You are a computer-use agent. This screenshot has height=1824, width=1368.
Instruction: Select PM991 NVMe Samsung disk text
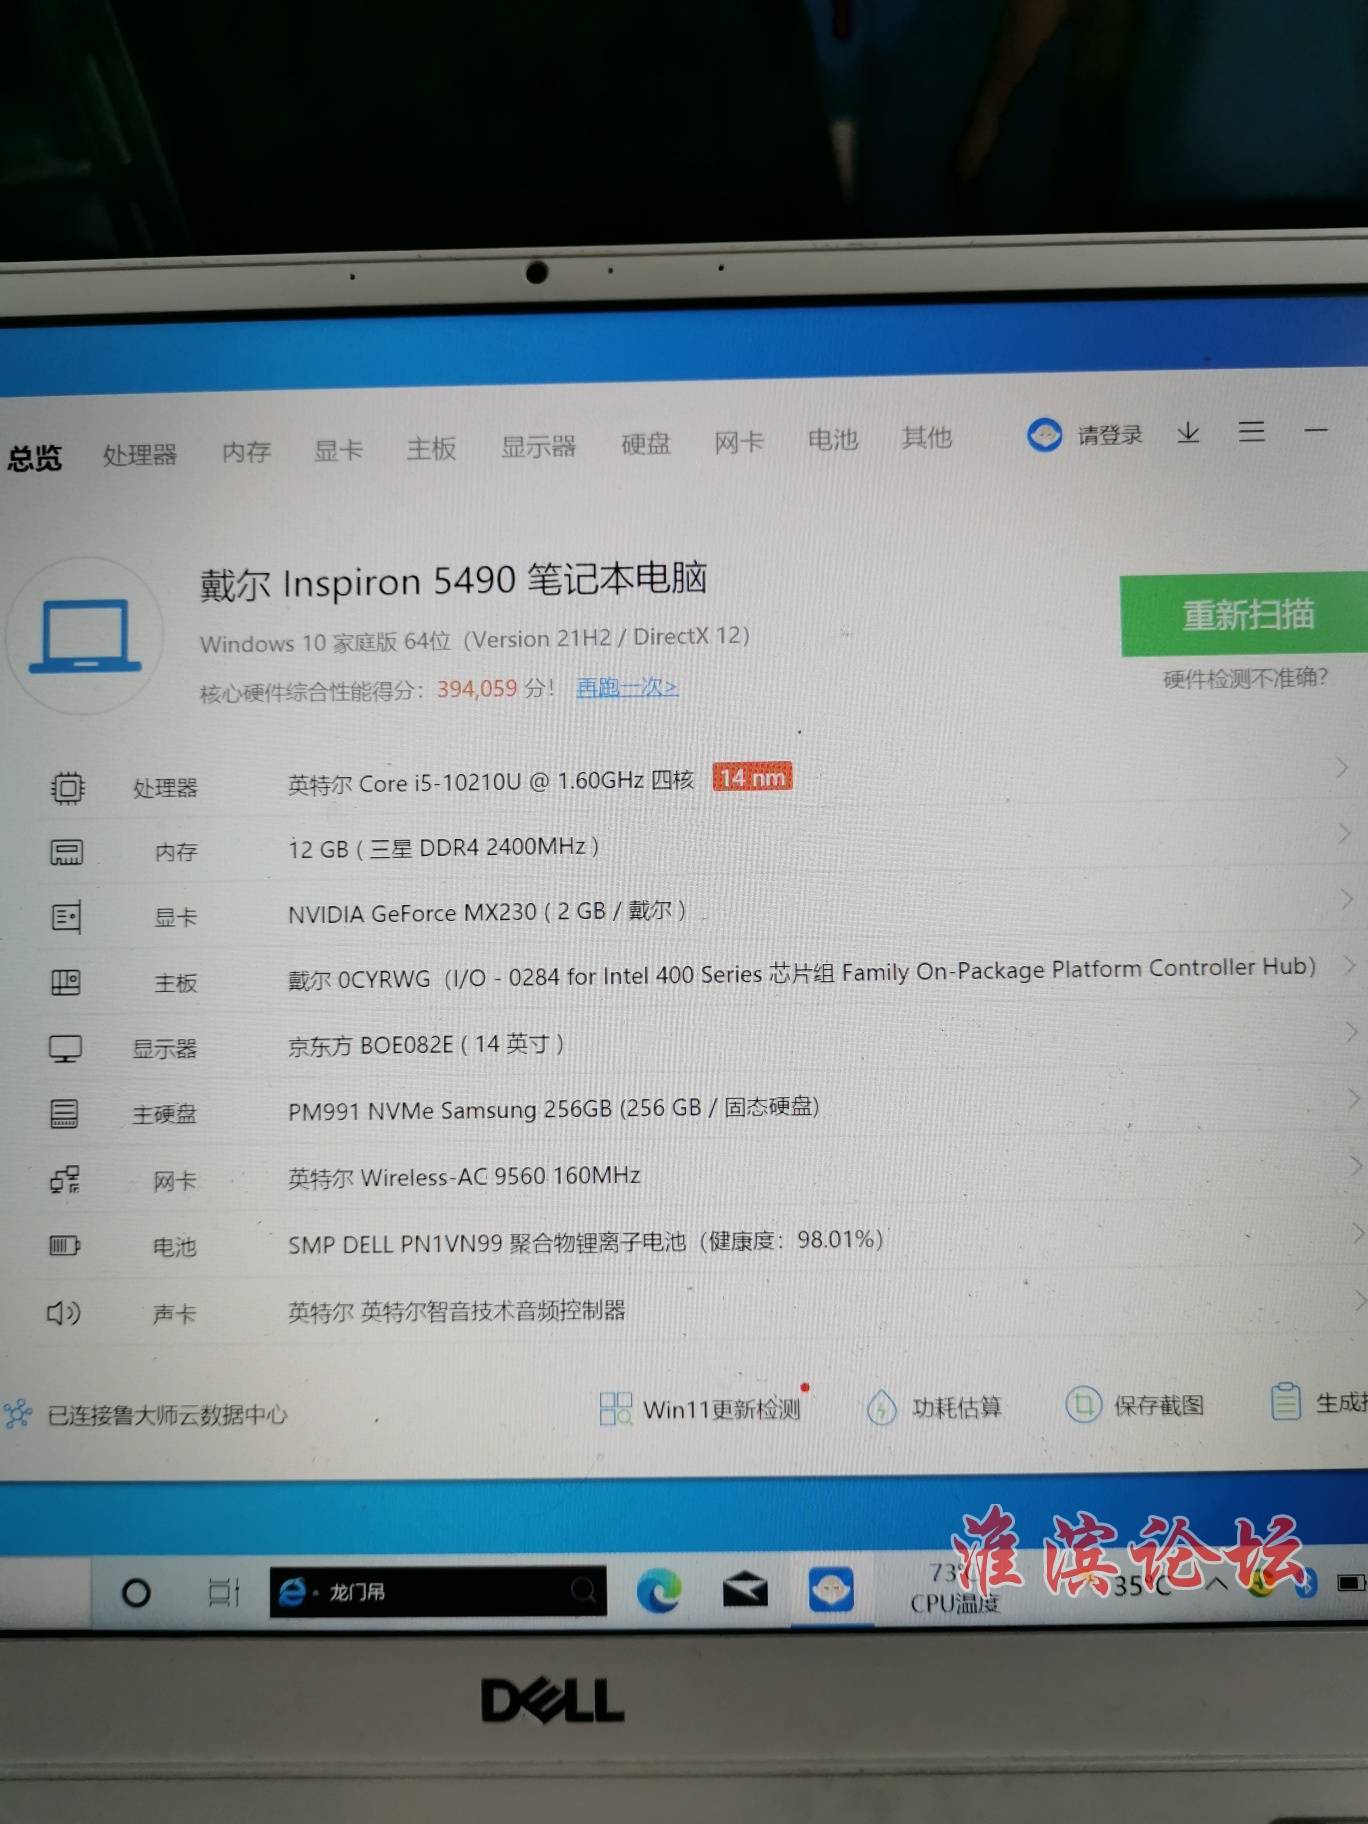click(x=553, y=1109)
